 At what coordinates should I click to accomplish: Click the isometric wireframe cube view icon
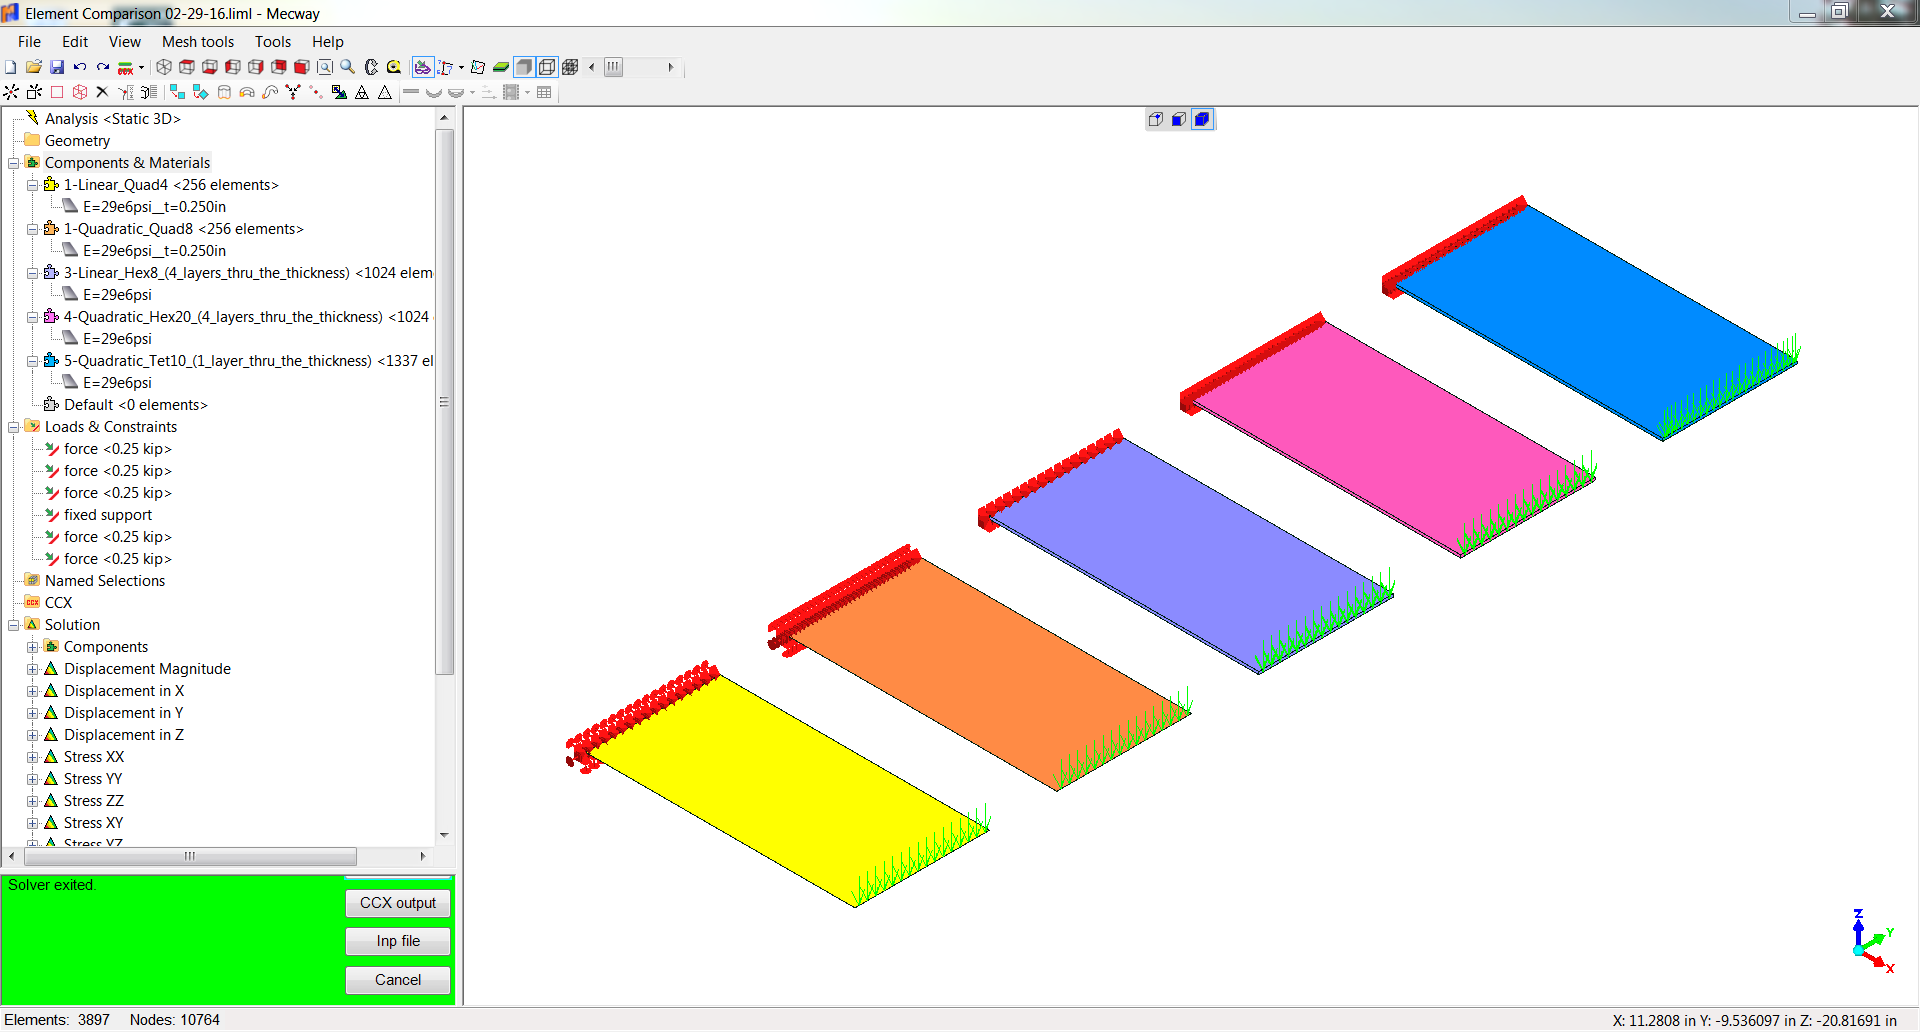click(x=164, y=67)
